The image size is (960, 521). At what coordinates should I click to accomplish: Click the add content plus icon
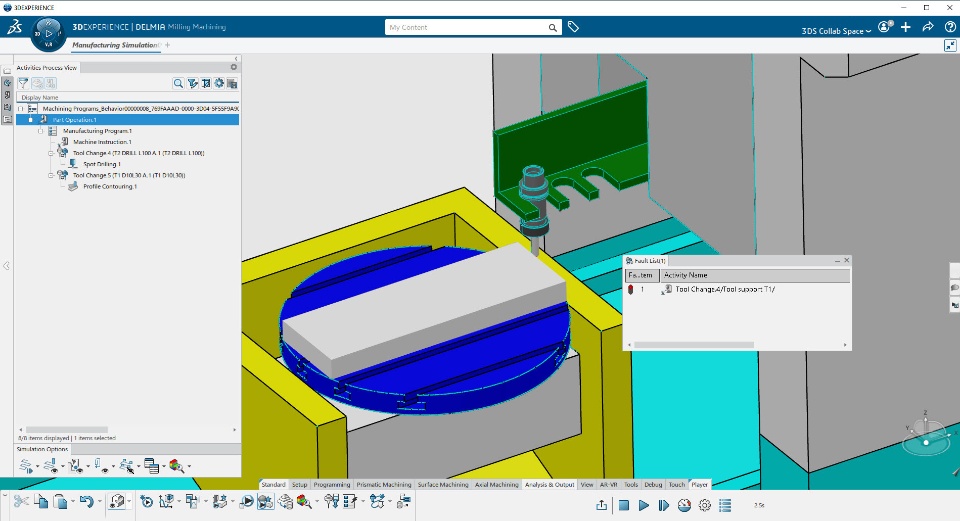906,27
